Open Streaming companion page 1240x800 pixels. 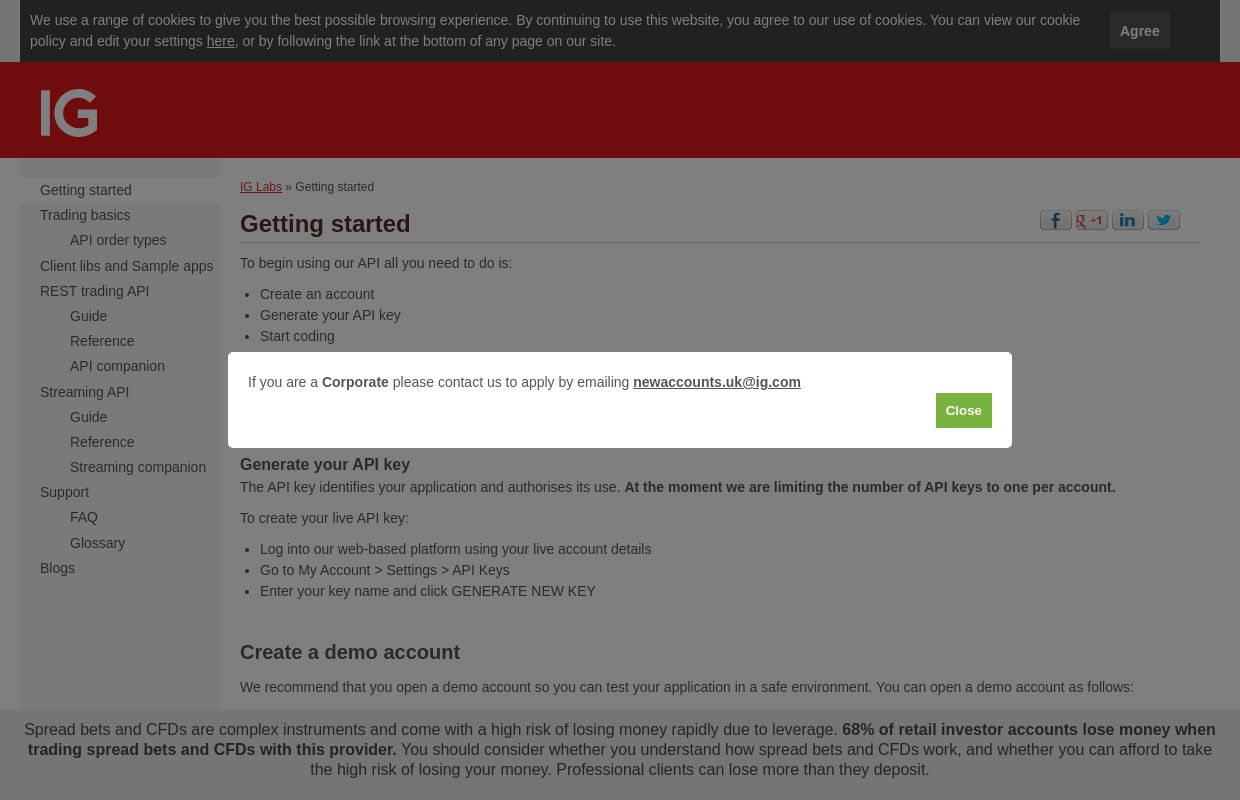click(x=138, y=467)
